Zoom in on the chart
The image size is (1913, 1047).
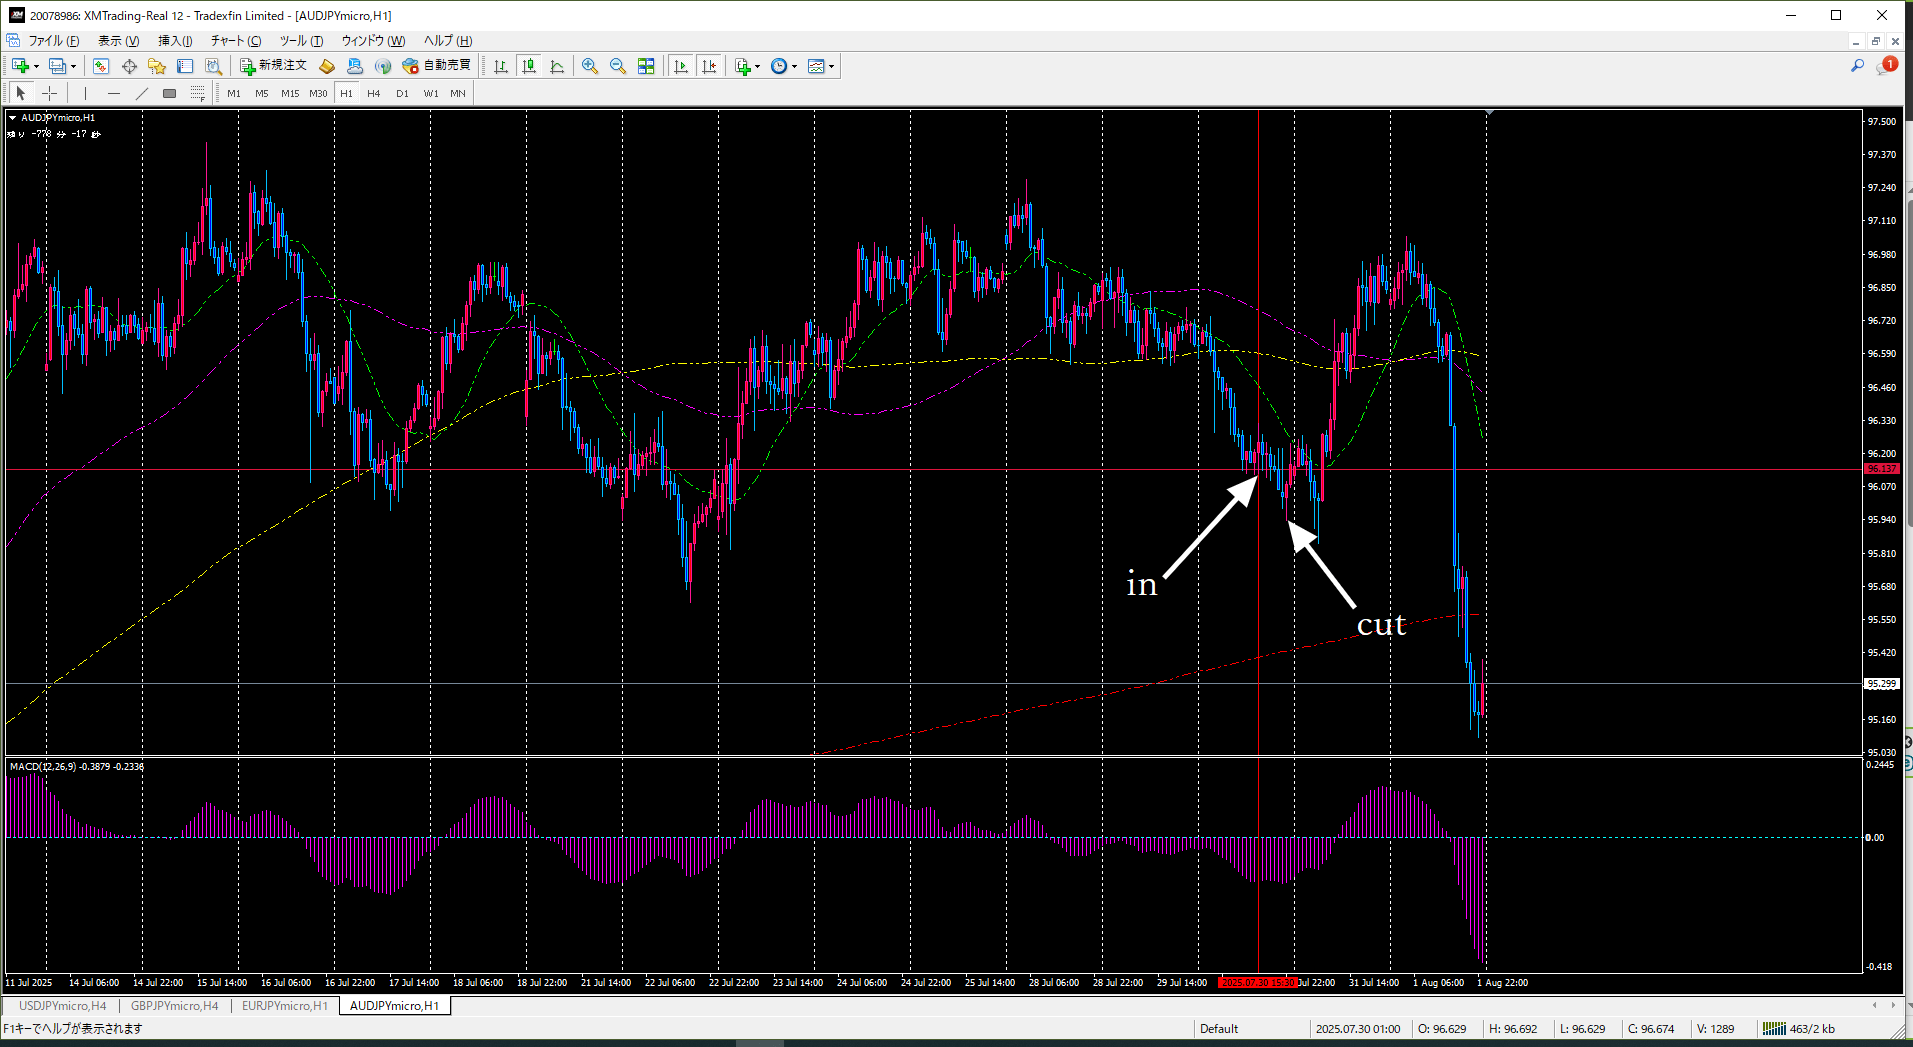pos(590,66)
